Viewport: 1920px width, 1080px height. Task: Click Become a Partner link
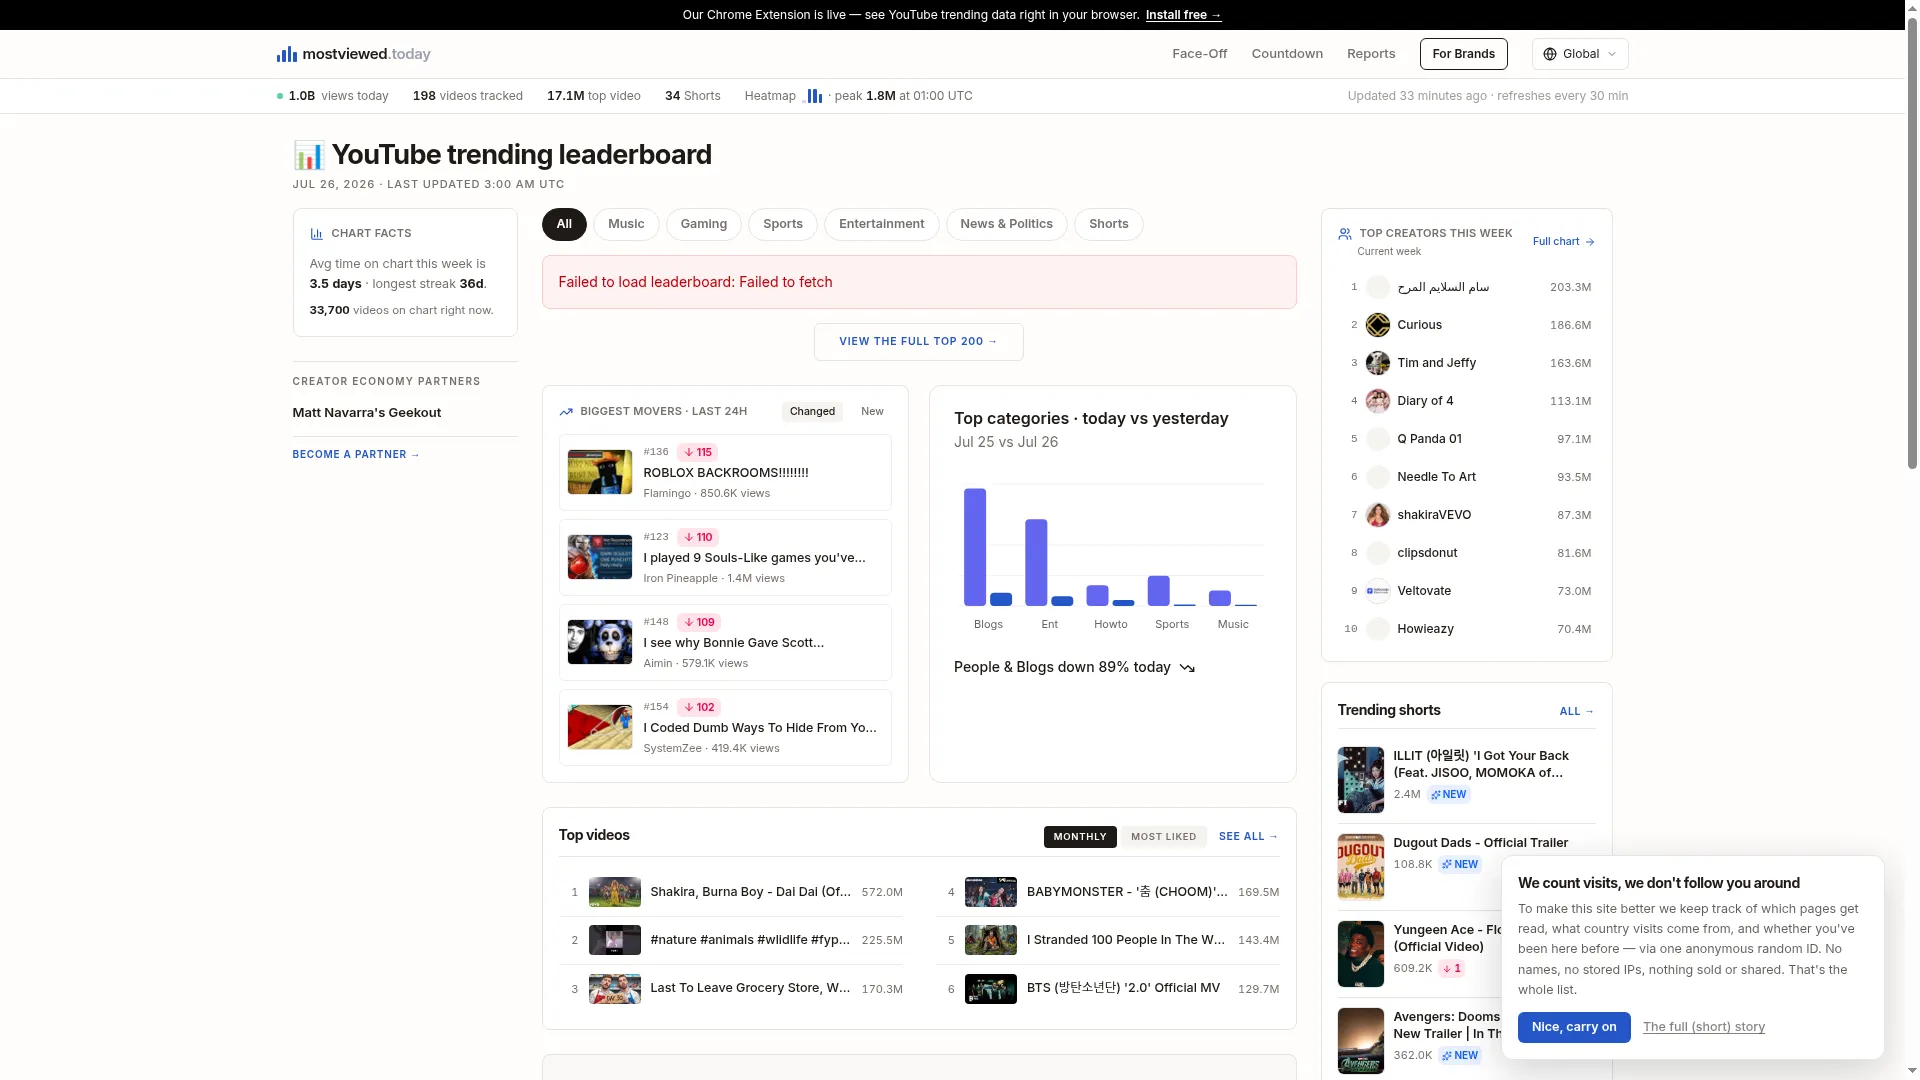click(x=356, y=455)
